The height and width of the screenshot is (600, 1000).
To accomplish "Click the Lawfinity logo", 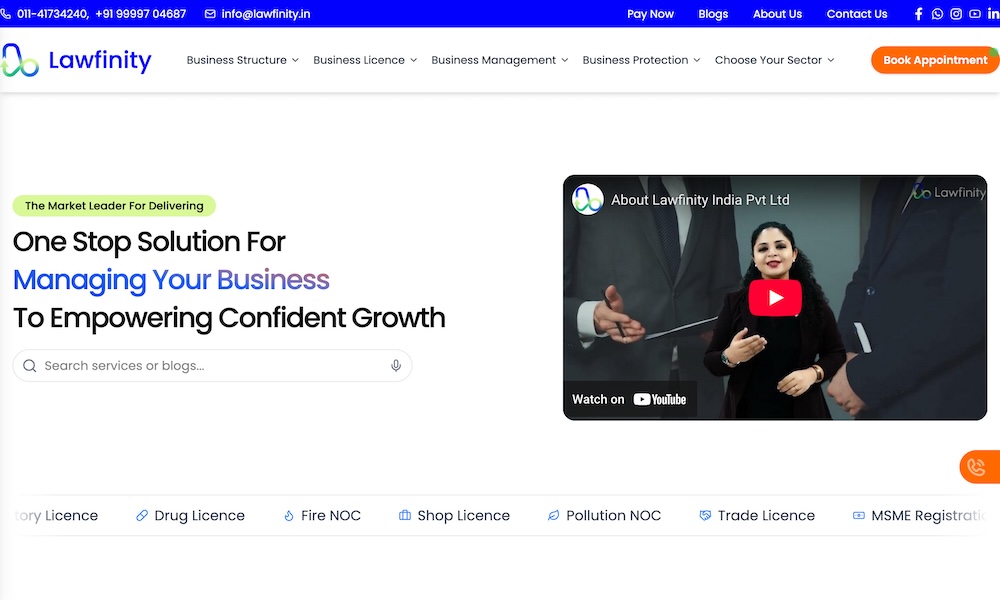I will click(x=76, y=61).
